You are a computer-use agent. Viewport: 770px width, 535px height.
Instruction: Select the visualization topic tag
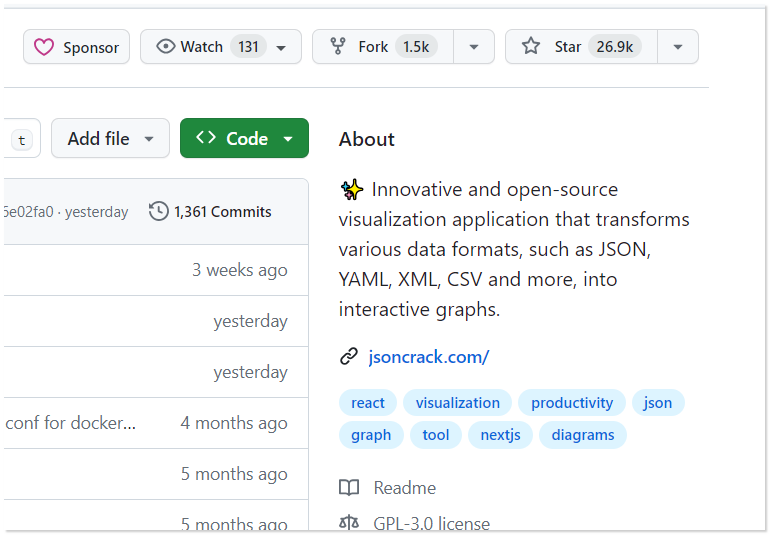point(458,403)
